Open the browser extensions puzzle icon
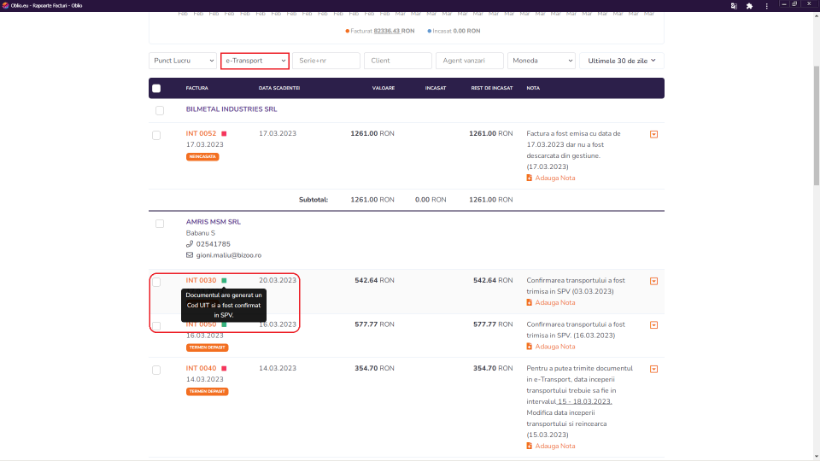The height and width of the screenshot is (461, 820). (x=749, y=6)
